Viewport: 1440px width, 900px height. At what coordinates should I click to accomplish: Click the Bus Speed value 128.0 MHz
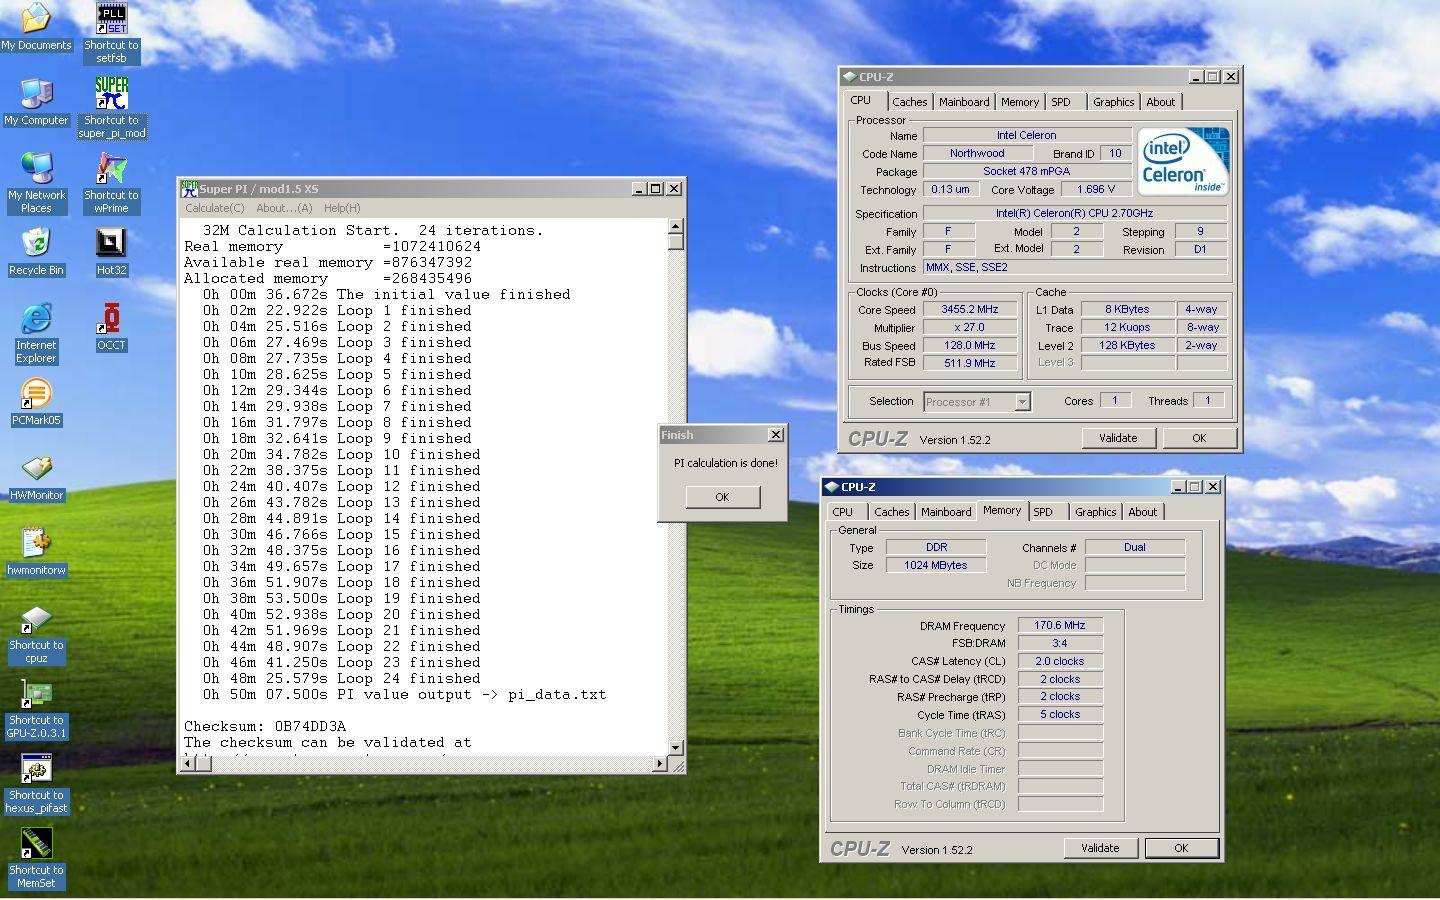[970, 346]
